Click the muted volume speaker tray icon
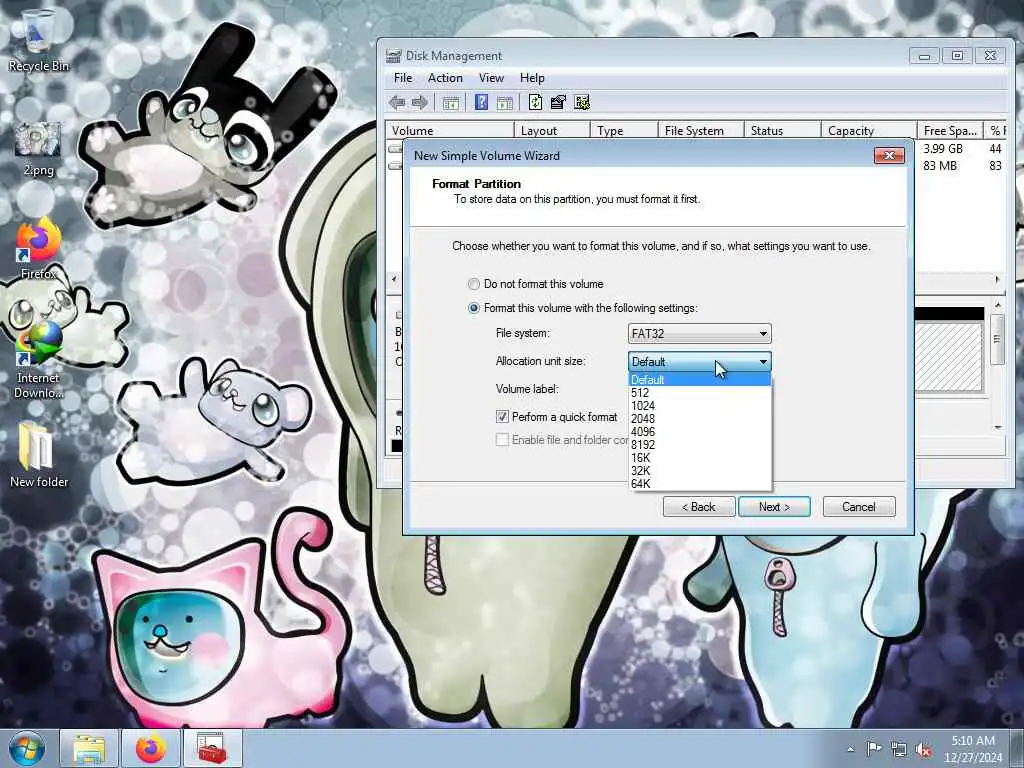Screen dimensions: 1024x768 pos(923,749)
